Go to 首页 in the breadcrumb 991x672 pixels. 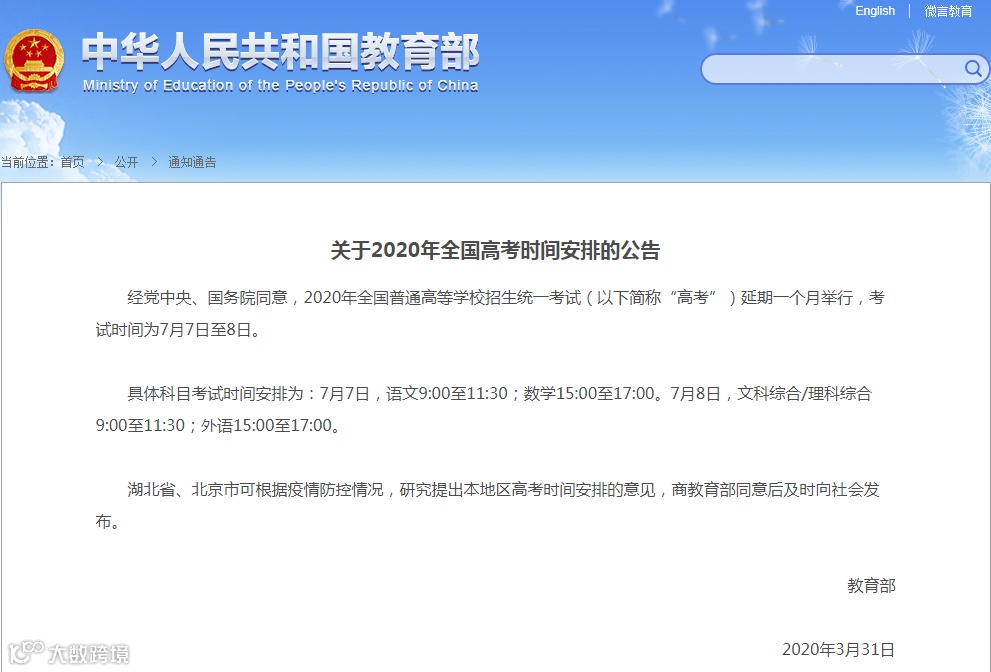[x=72, y=162]
